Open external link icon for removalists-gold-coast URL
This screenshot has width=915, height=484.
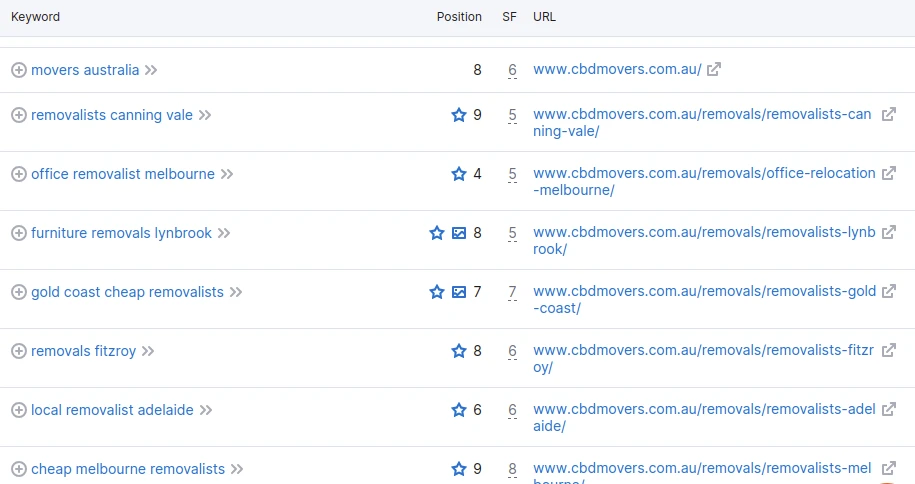tap(889, 291)
